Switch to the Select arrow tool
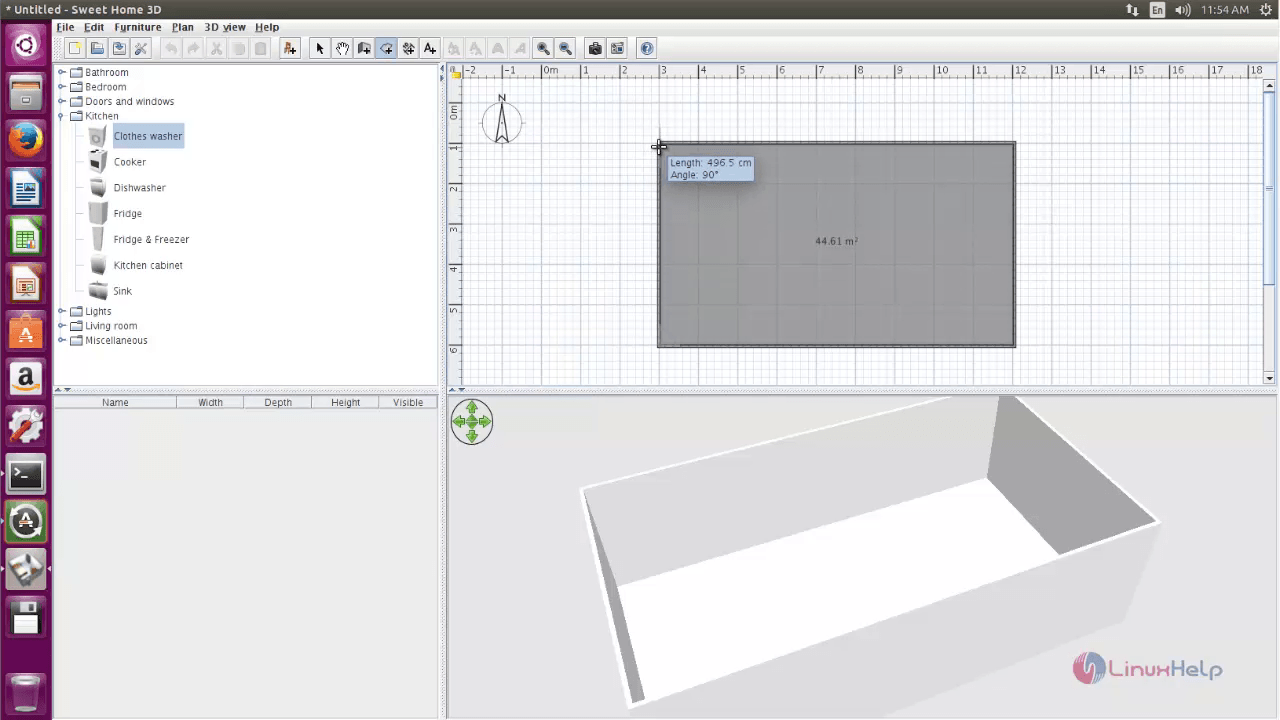This screenshot has width=1280, height=720. [x=320, y=48]
